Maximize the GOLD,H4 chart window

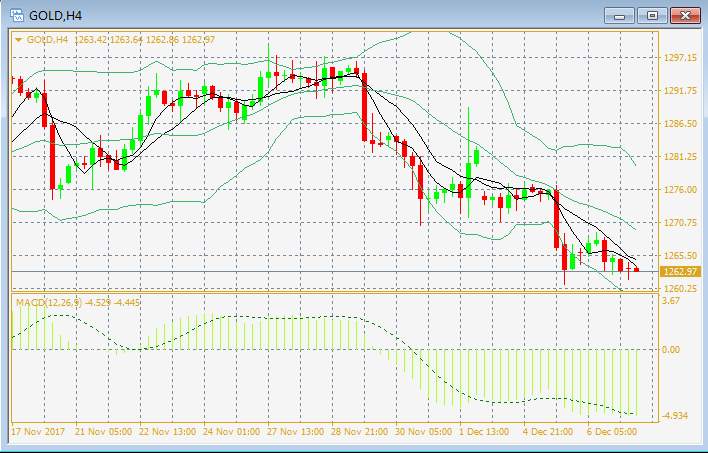652,16
